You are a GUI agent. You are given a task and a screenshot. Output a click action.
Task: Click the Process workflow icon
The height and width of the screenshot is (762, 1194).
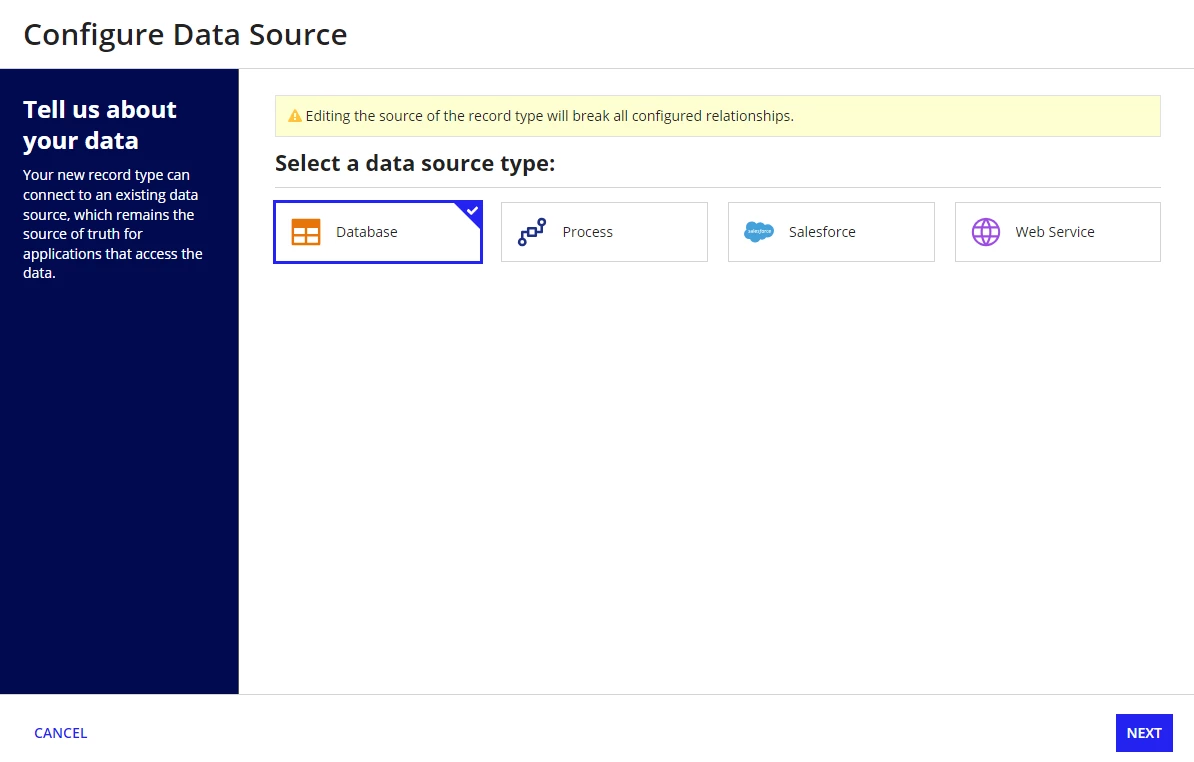pos(532,232)
